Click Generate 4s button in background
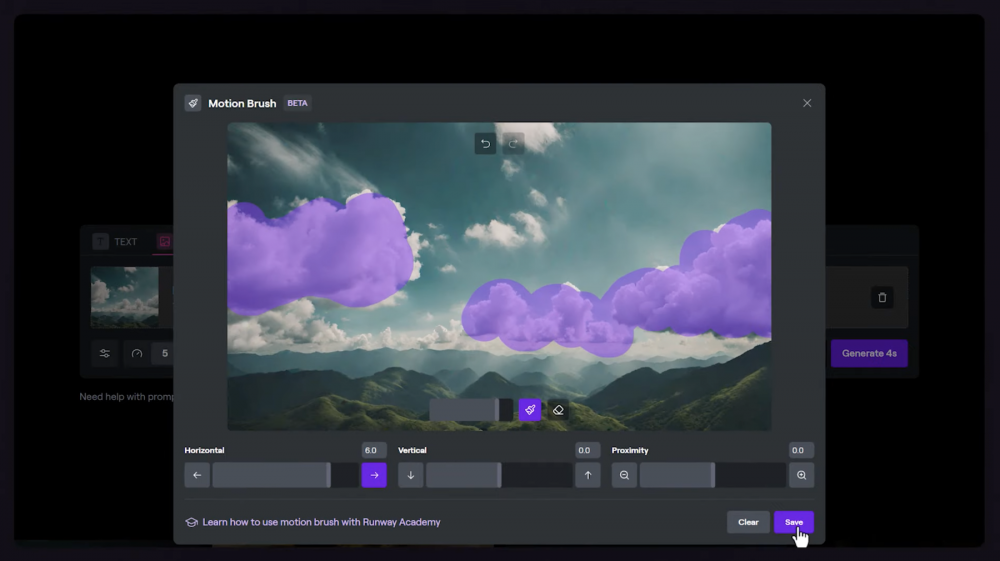1000x561 pixels. click(x=869, y=353)
